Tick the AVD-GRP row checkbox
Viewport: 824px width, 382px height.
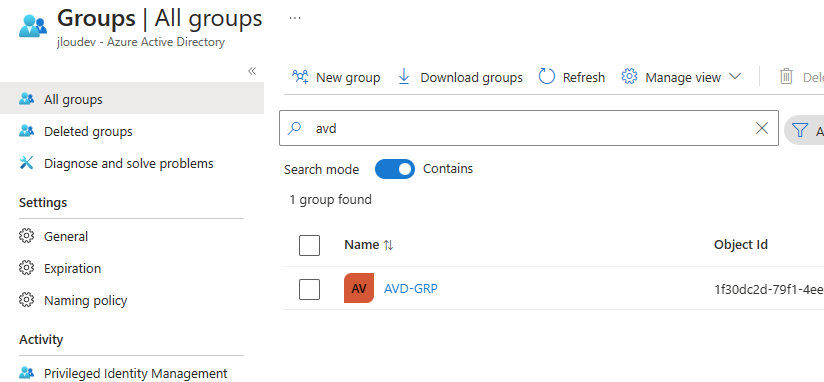(310, 290)
